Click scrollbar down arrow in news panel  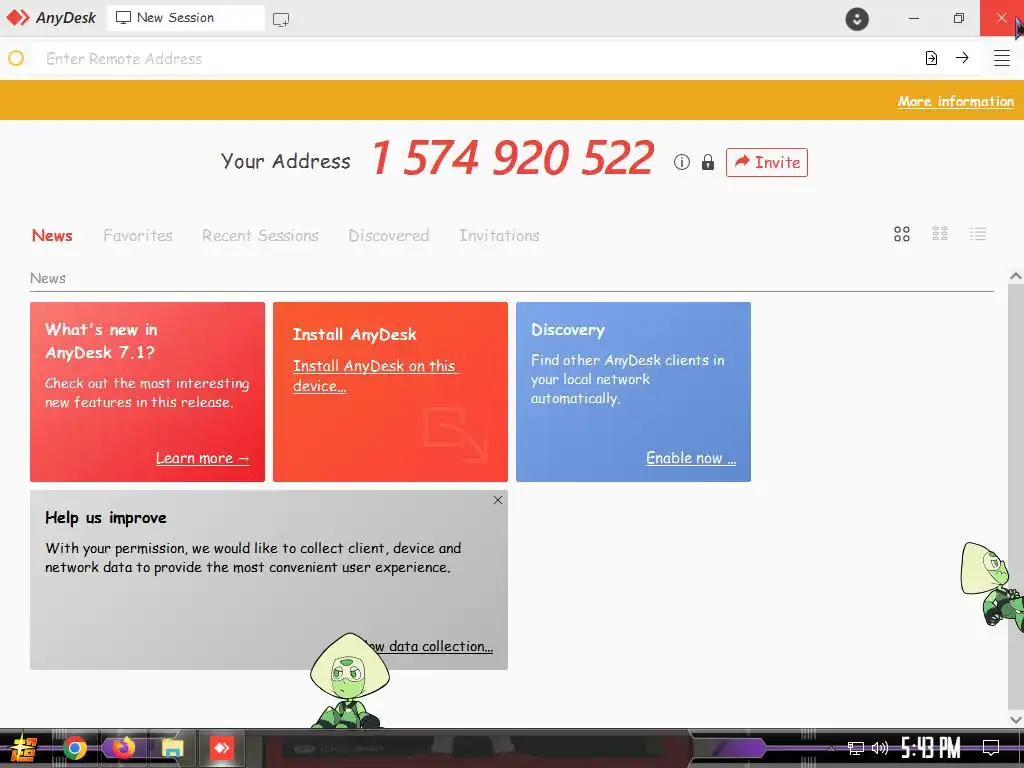(1016, 719)
